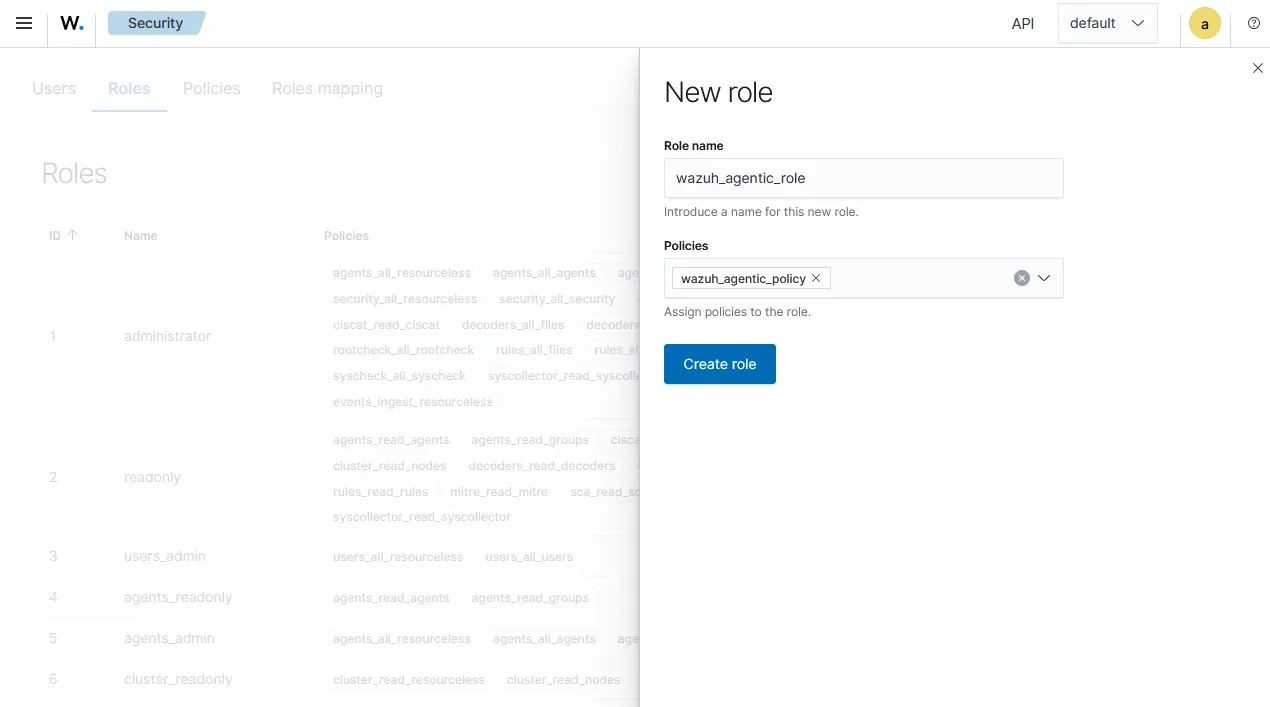The image size is (1270, 707).
Task: Expand the Policies combo box list
Action: pos(1044,278)
